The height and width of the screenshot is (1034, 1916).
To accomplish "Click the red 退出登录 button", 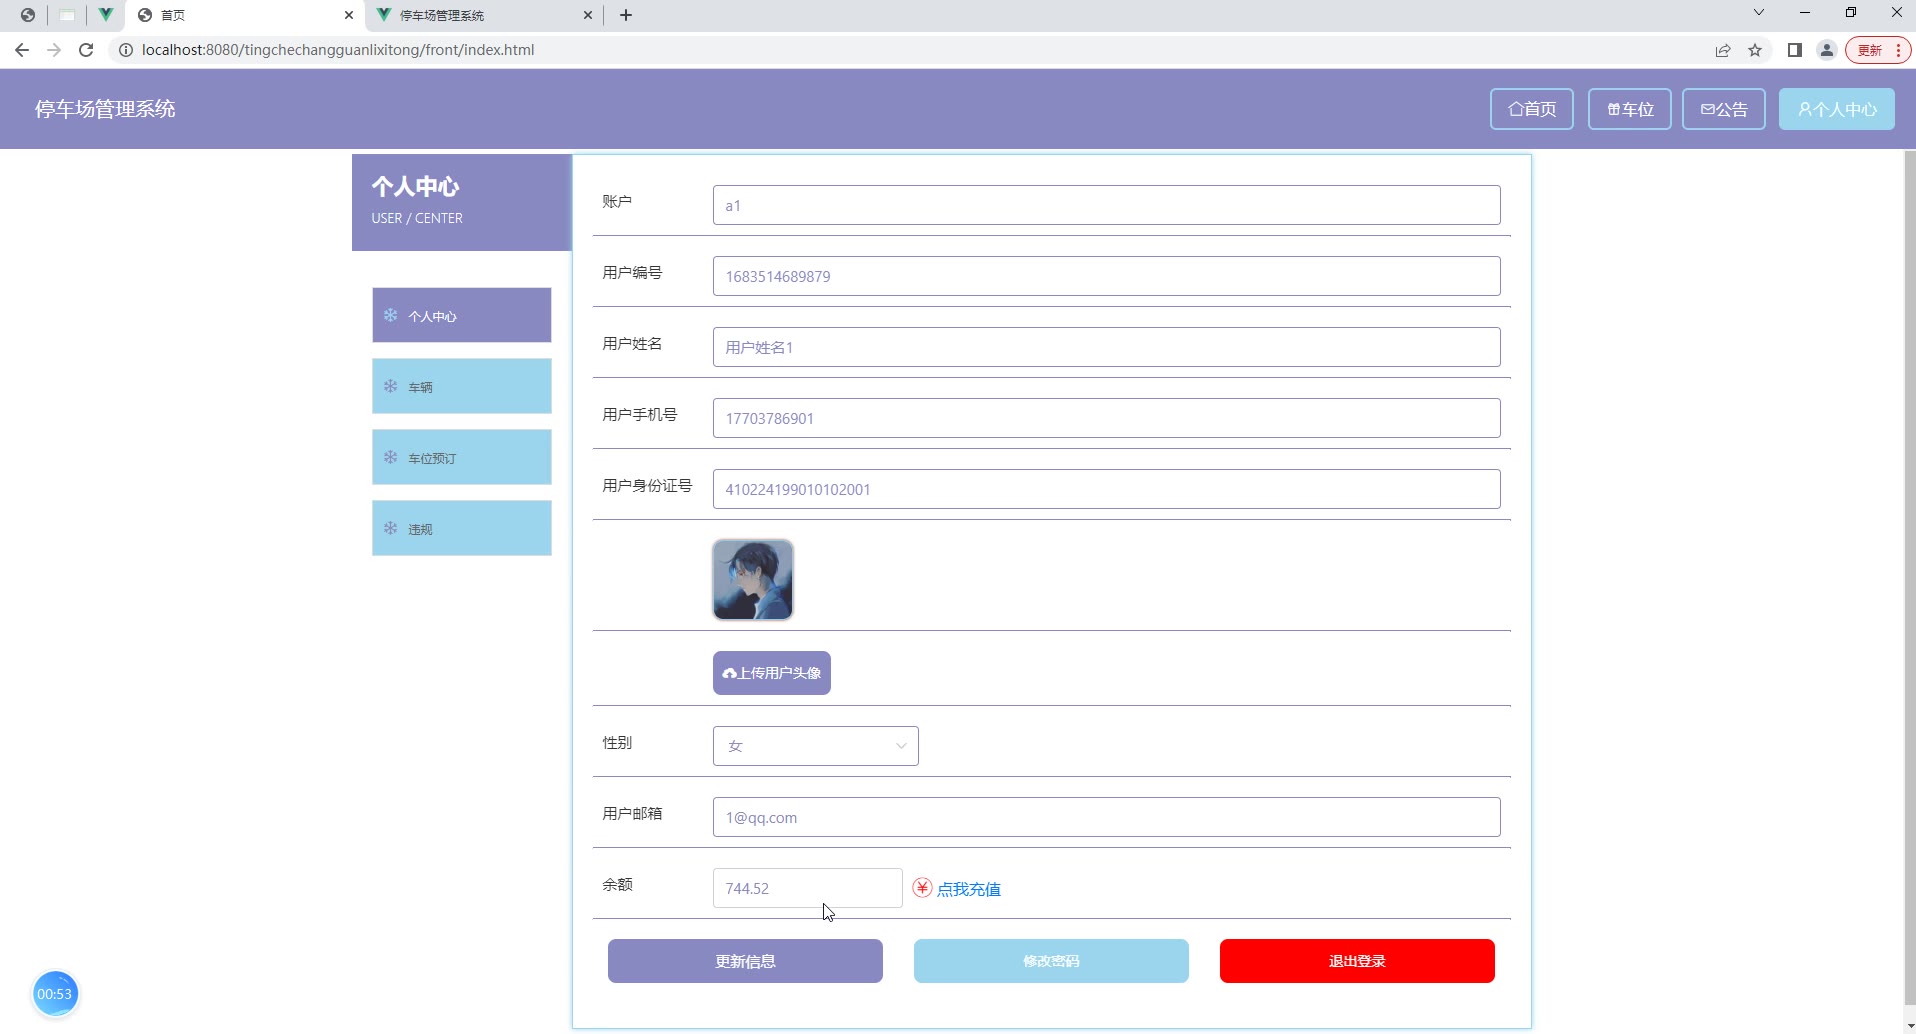I will click(1357, 961).
